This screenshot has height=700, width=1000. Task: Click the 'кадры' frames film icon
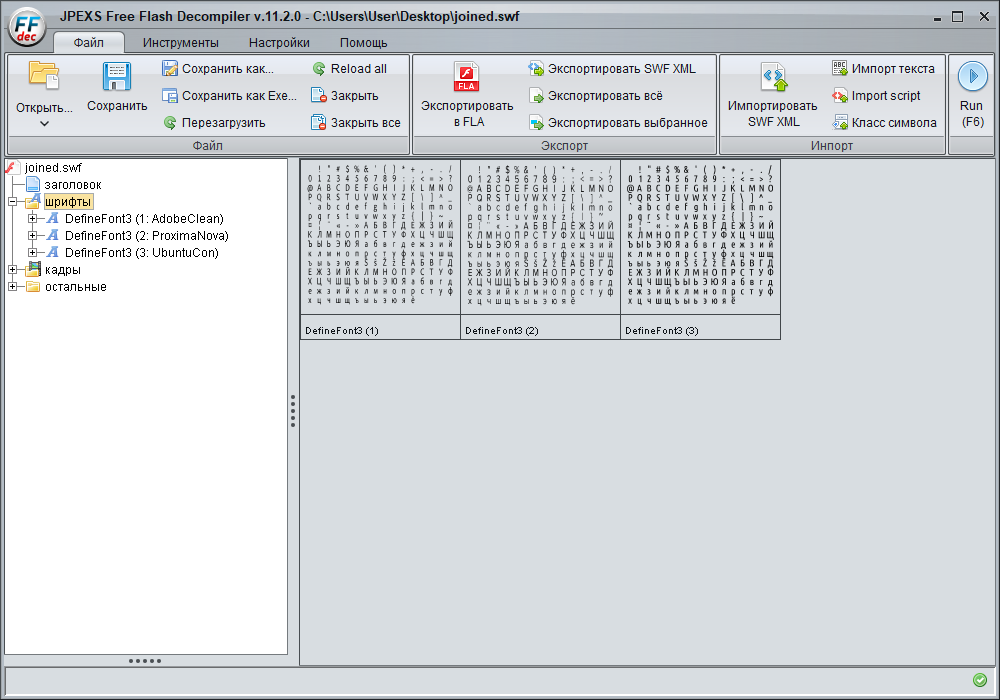[x=33, y=270]
